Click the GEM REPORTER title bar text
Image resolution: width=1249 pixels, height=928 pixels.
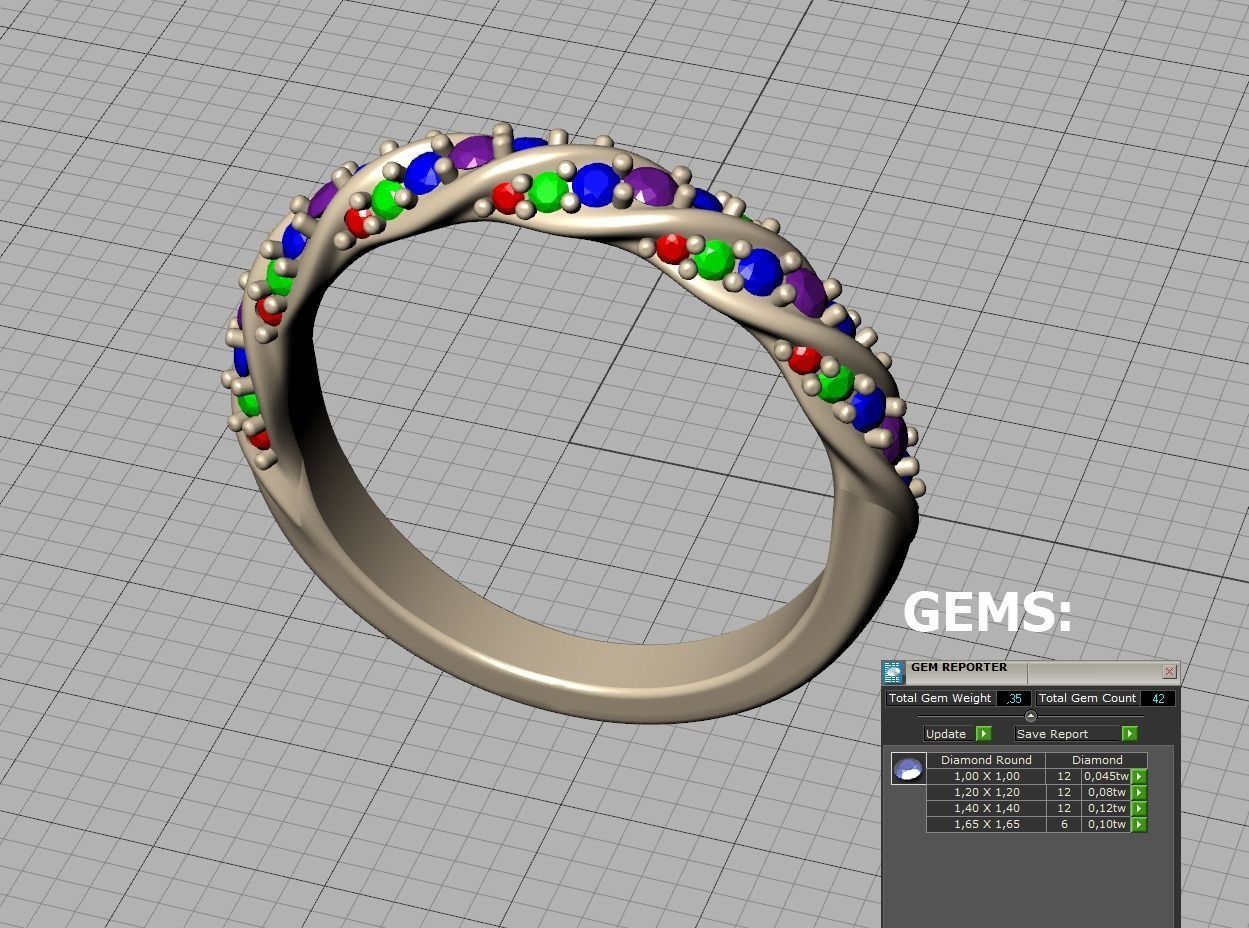coord(958,667)
